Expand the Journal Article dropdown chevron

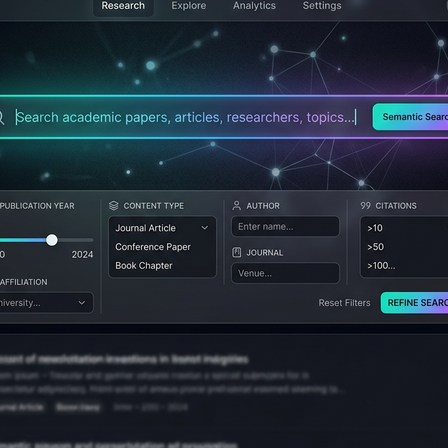pyautogui.click(x=205, y=228)
